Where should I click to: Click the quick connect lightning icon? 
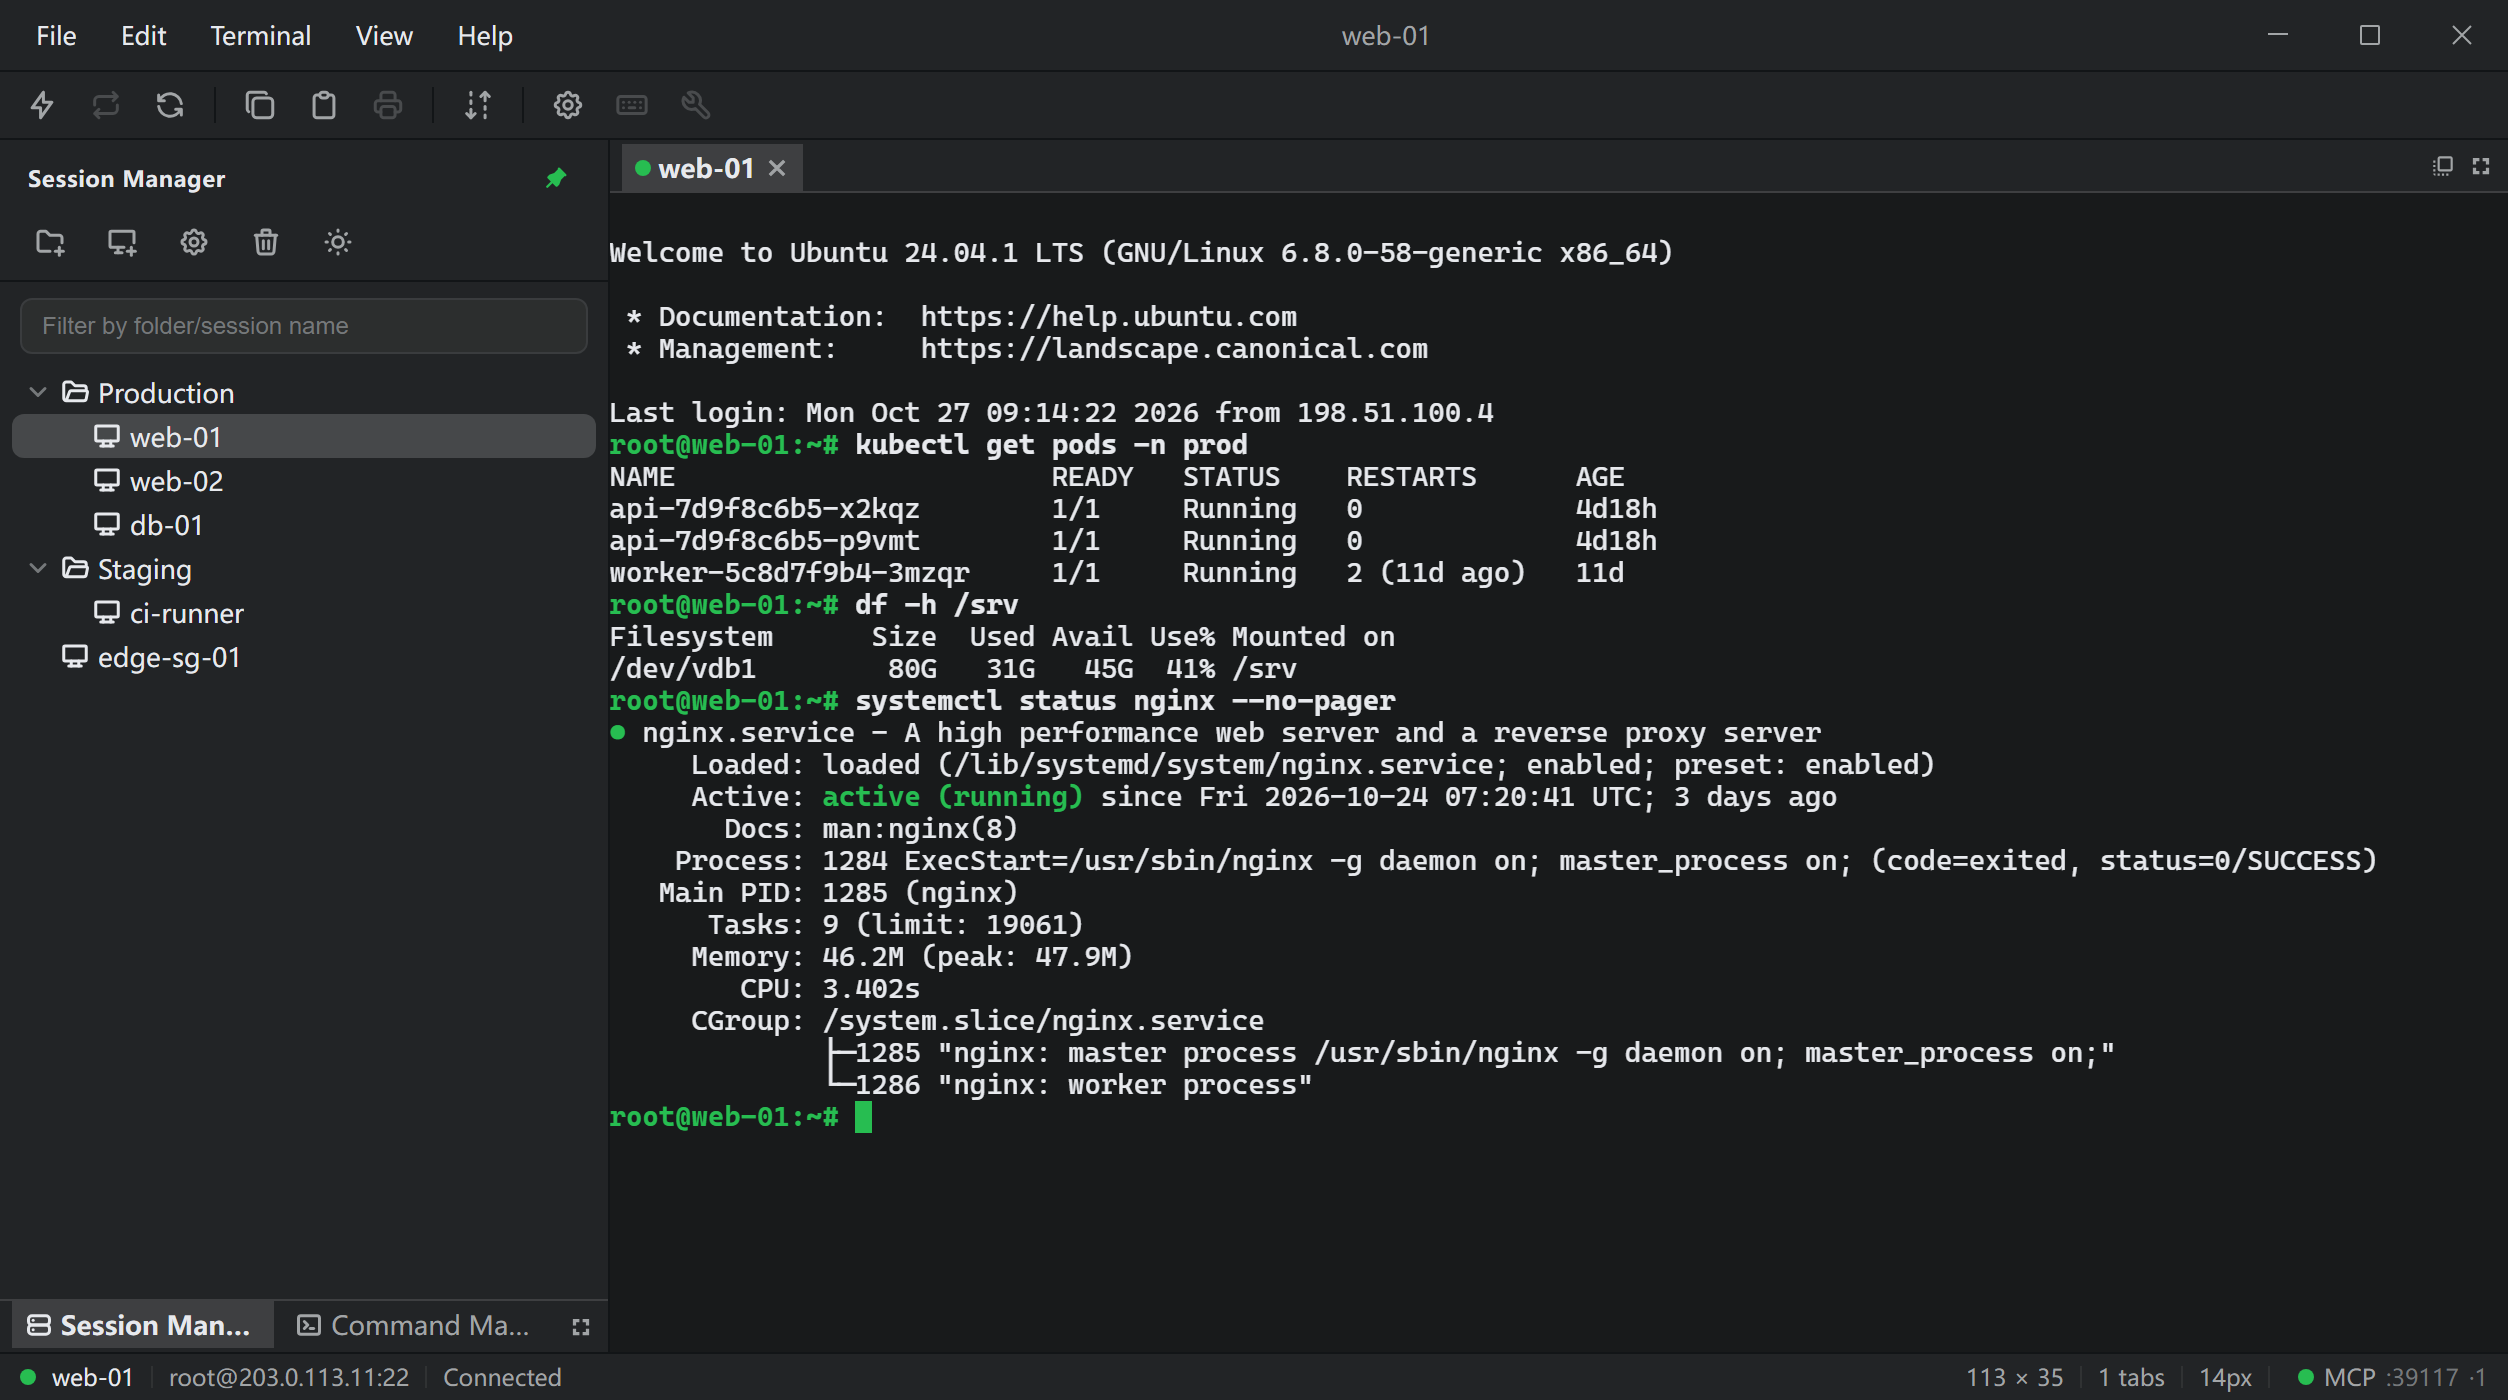click(42, 105)
